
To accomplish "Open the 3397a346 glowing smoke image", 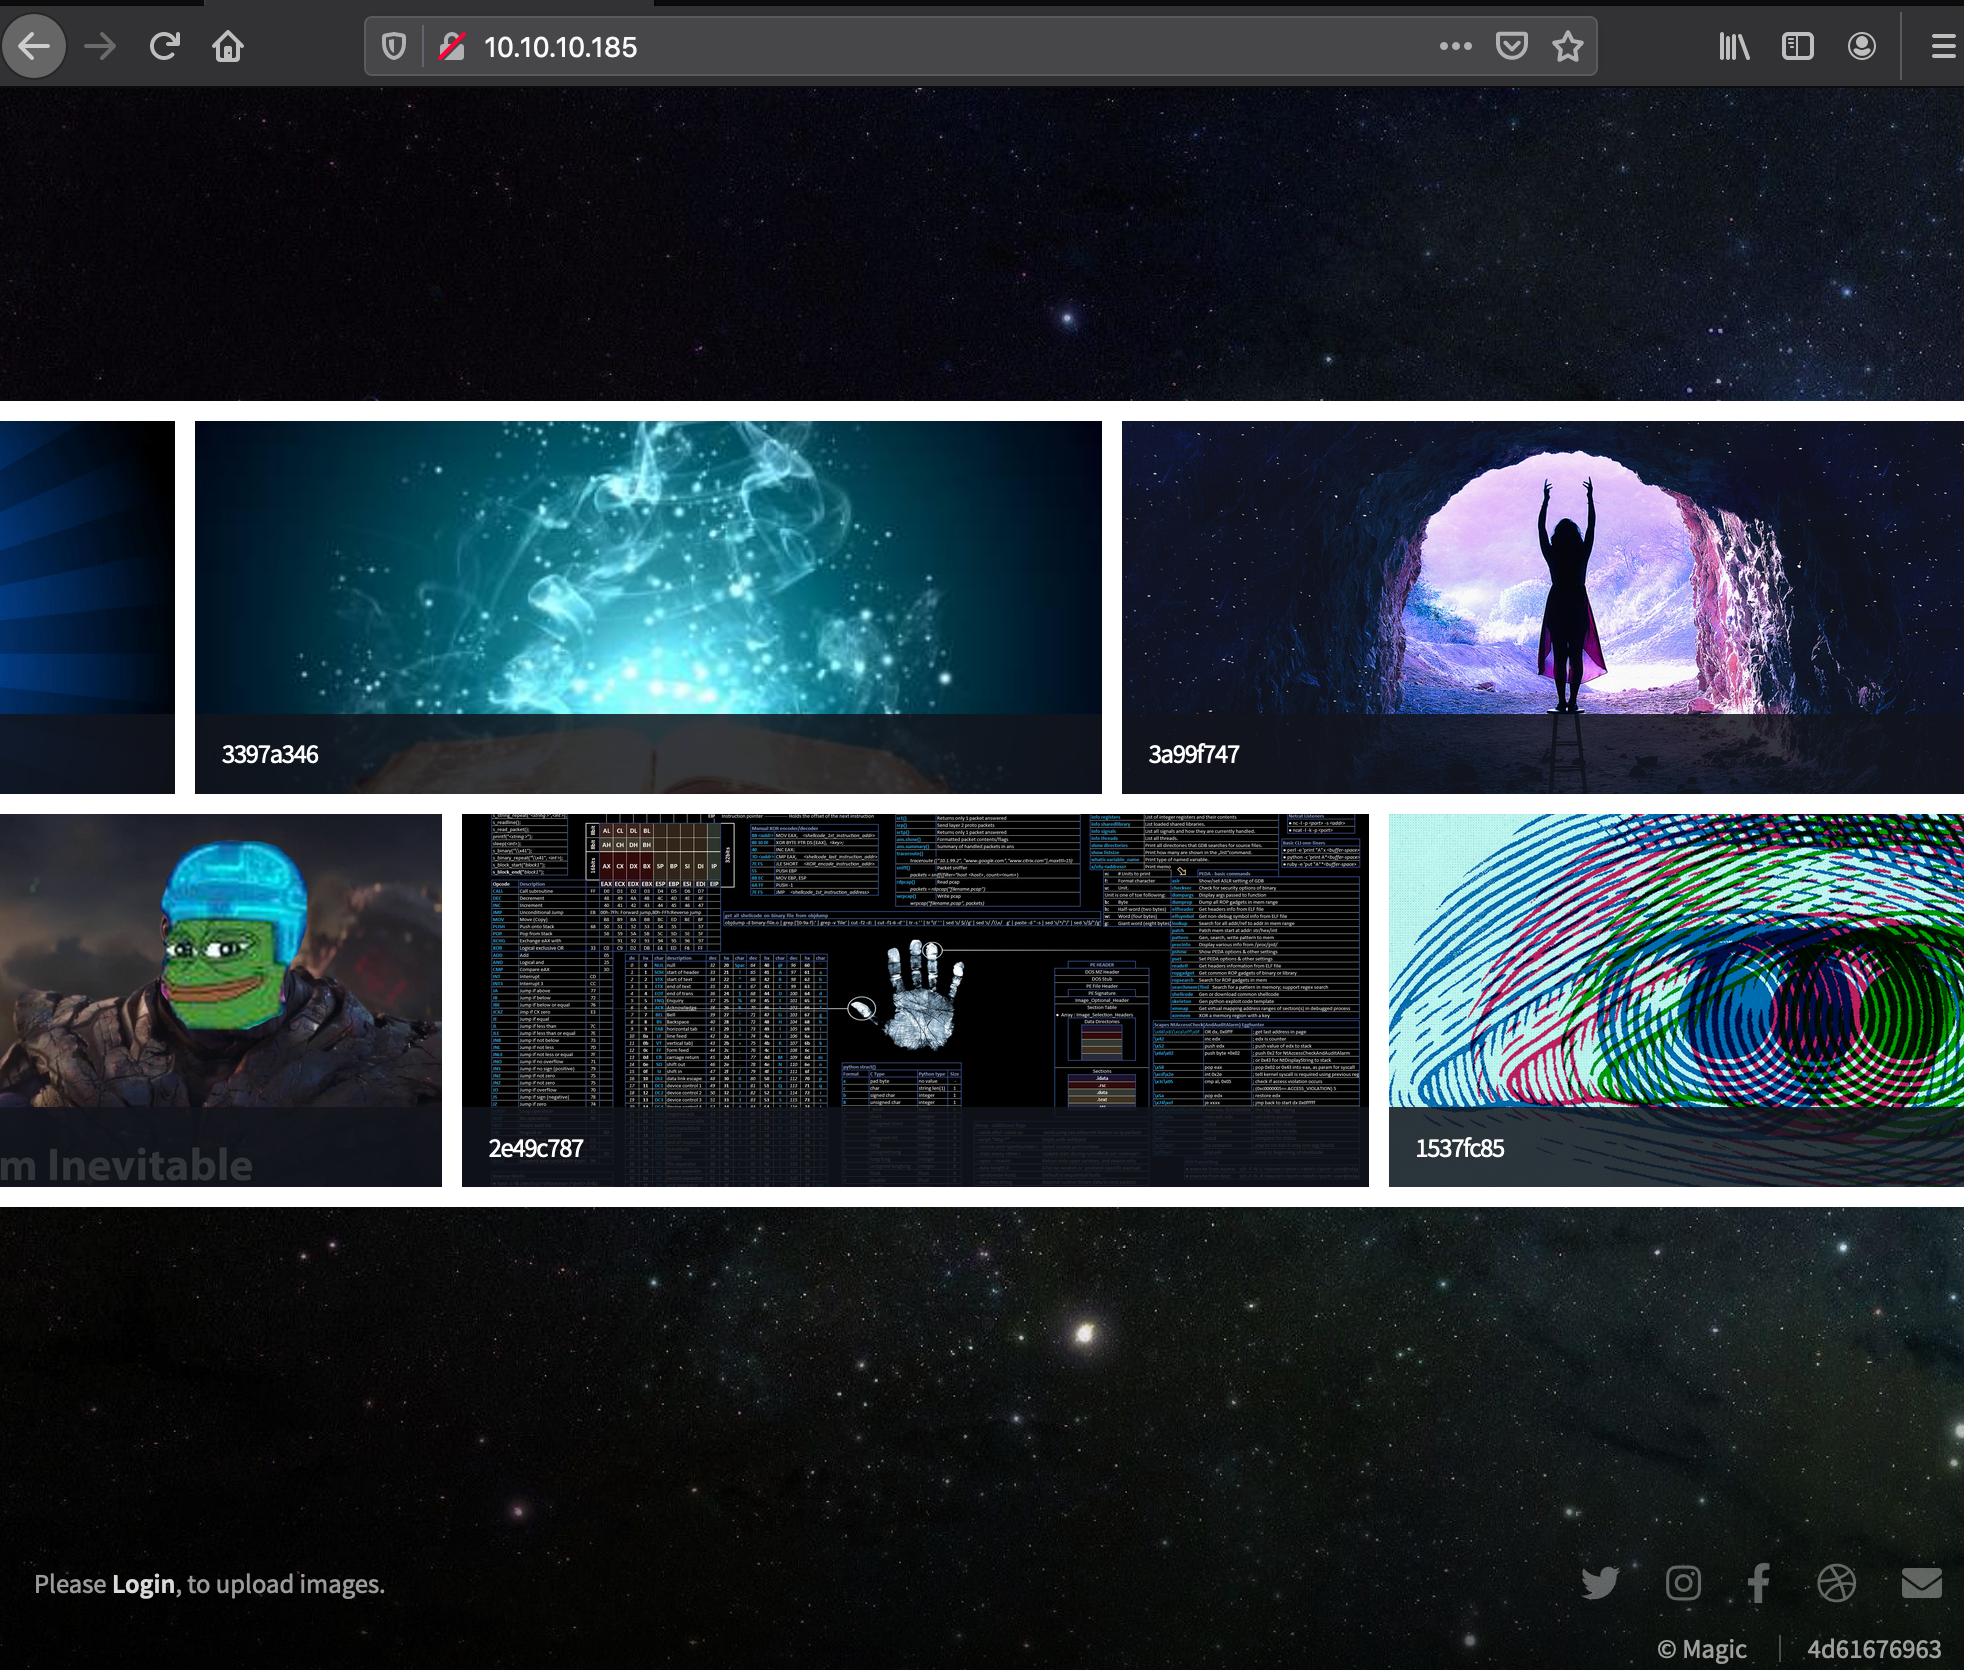I will click(648, 607).
